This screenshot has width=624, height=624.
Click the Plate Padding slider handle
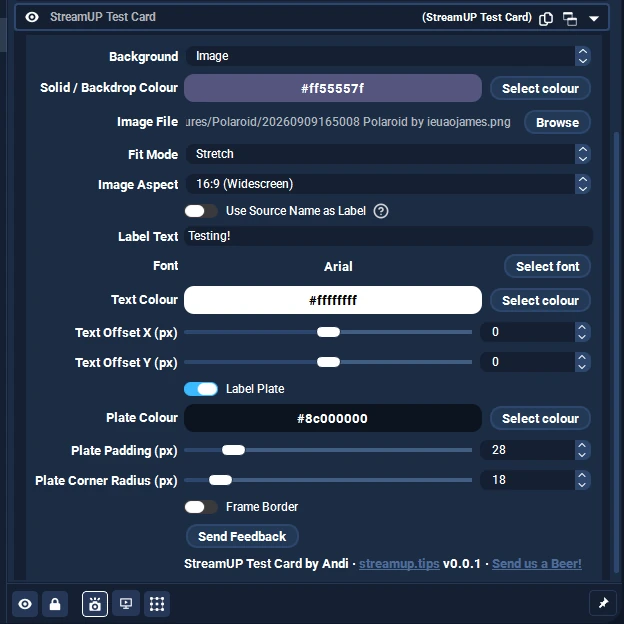pyautogui.click(x=233, y=450)
